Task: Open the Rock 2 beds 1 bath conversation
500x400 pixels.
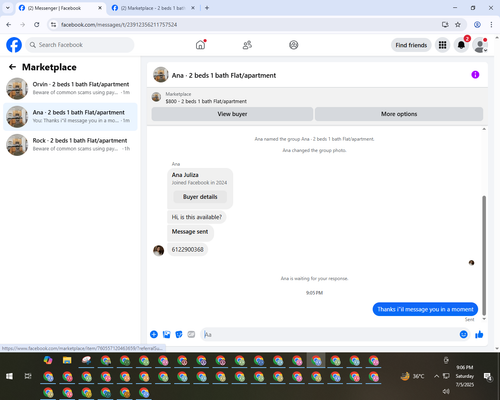Action: pos(70,145)
